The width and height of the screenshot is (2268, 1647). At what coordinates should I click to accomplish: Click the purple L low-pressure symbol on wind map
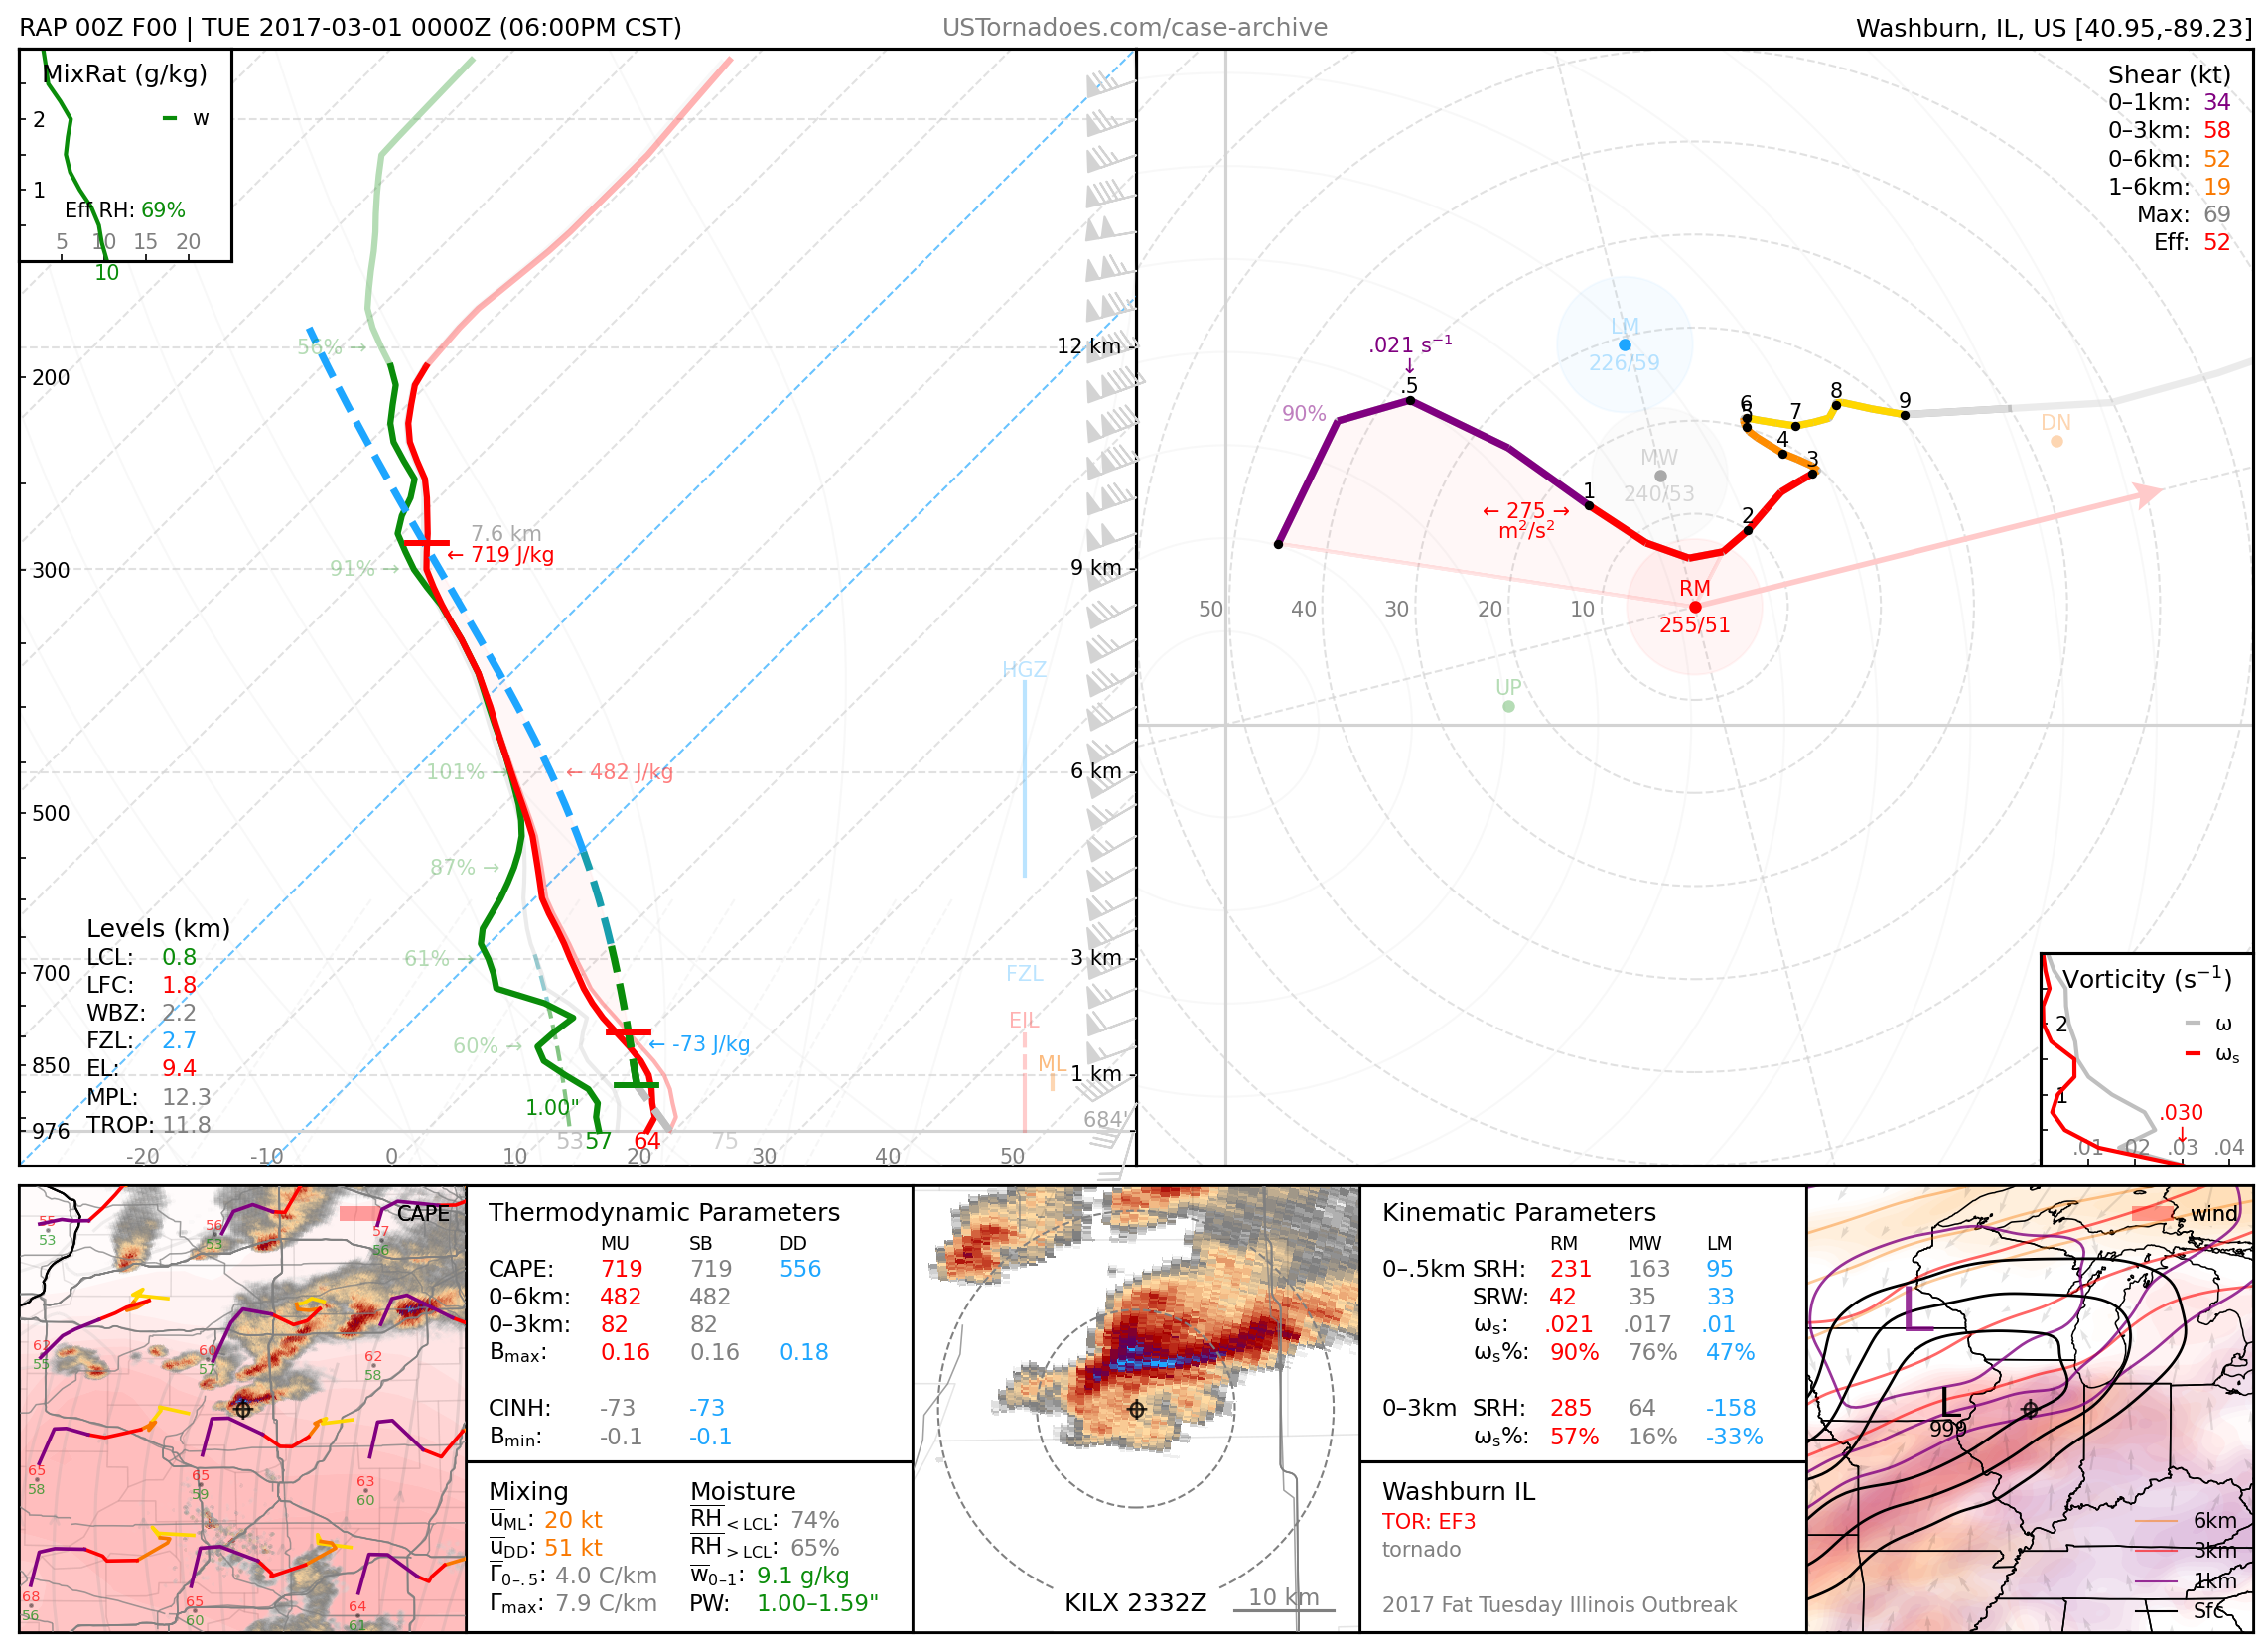(x=1920, y=1309)
